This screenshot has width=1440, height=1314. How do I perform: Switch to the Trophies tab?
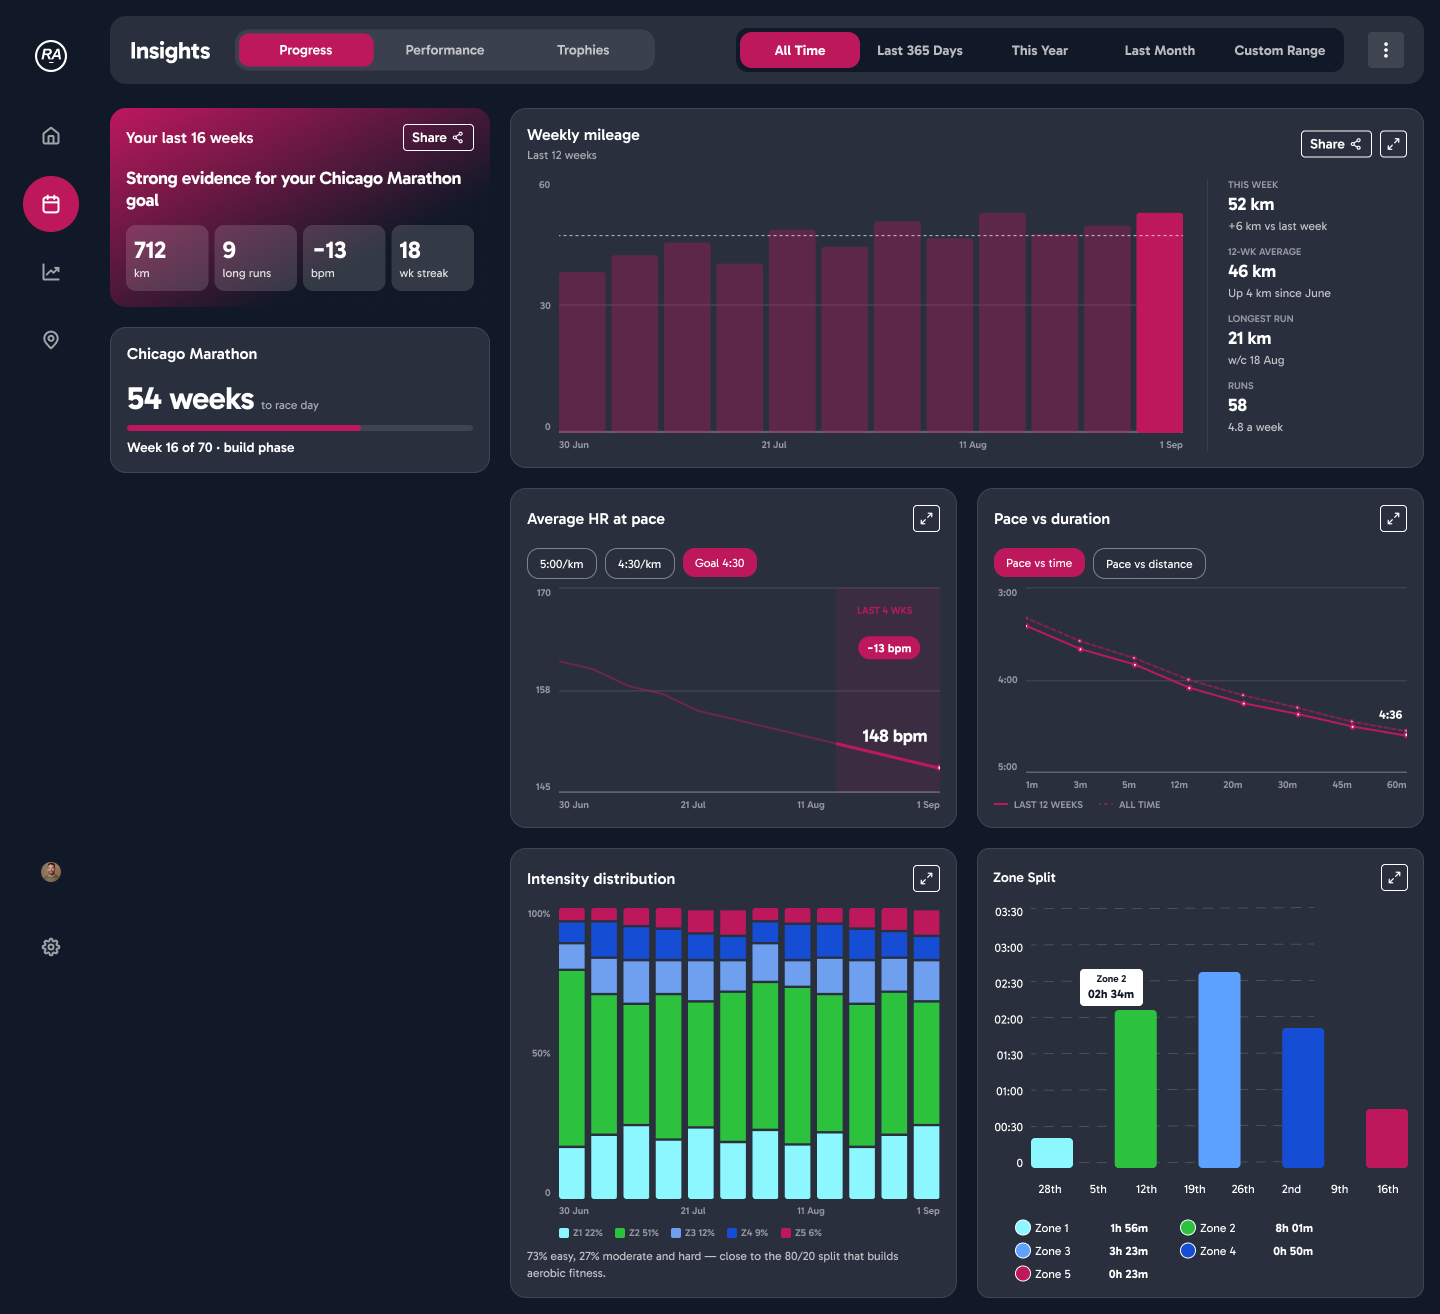click(x=583, y=50)
